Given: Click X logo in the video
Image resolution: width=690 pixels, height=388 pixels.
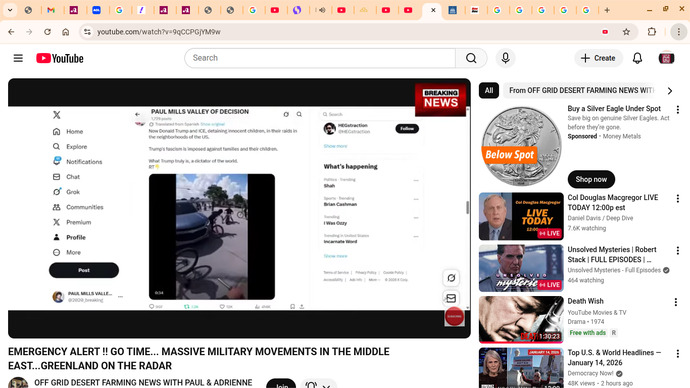Looking at the screenshot, I should [57, 115].
